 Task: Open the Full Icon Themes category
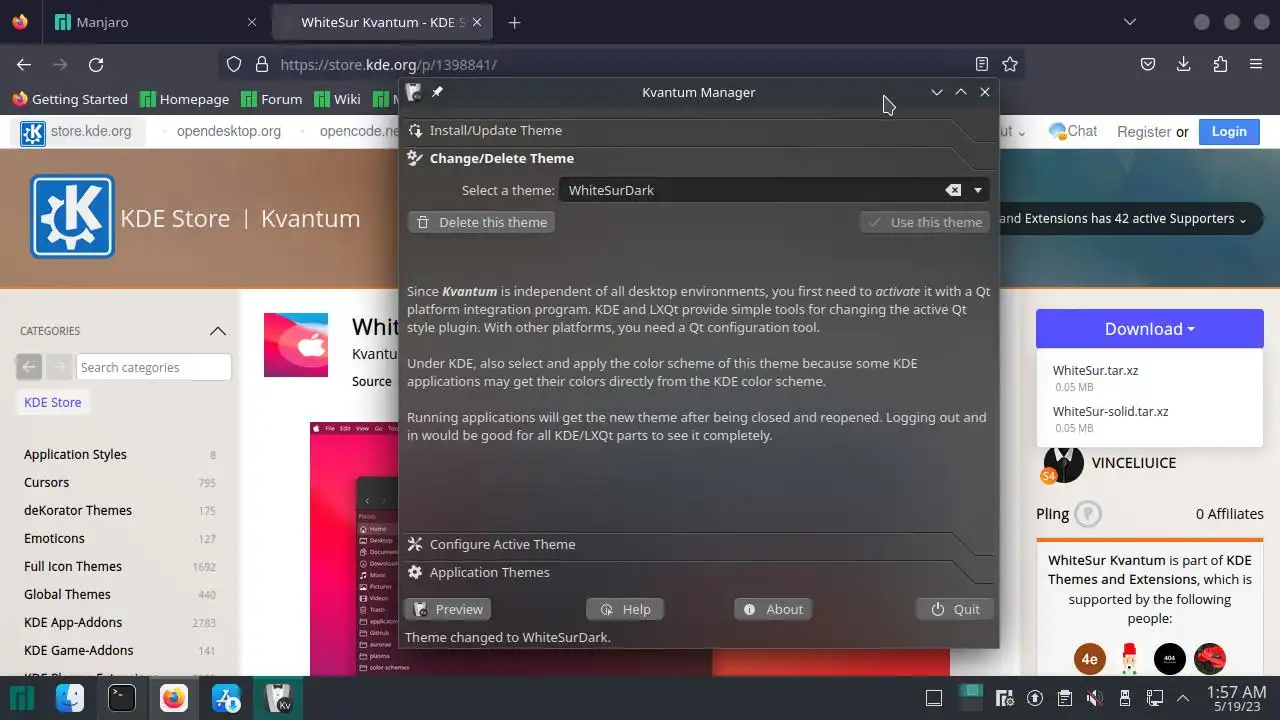[73, 566]
